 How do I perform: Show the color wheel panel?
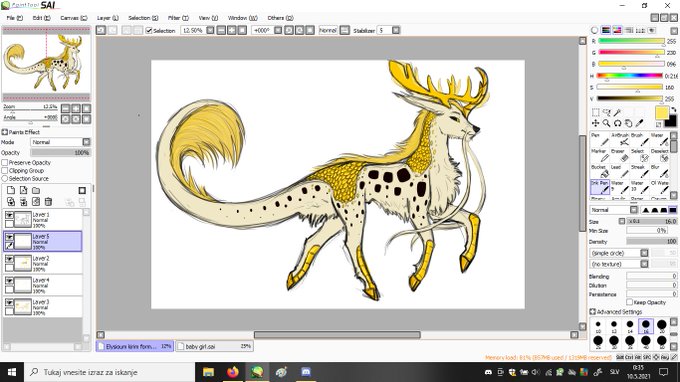tap(595, 30)
